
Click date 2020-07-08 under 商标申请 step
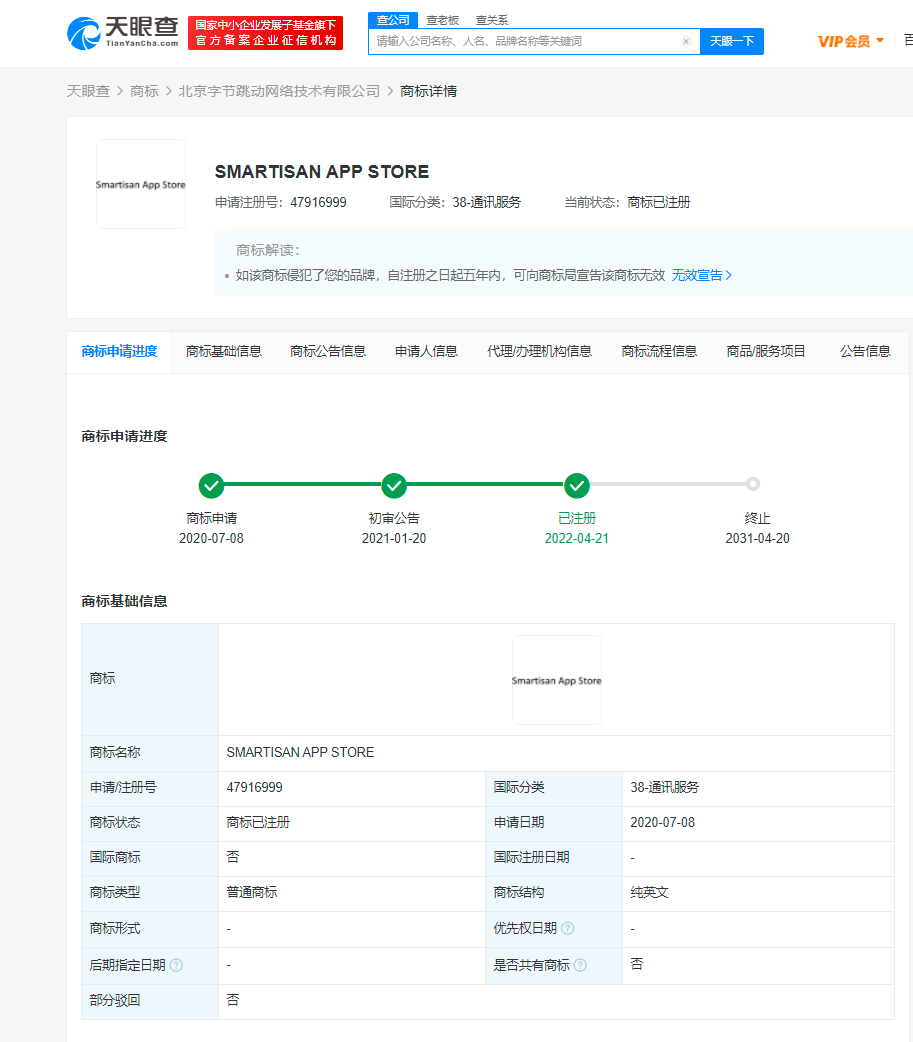[x=211, y=538]
